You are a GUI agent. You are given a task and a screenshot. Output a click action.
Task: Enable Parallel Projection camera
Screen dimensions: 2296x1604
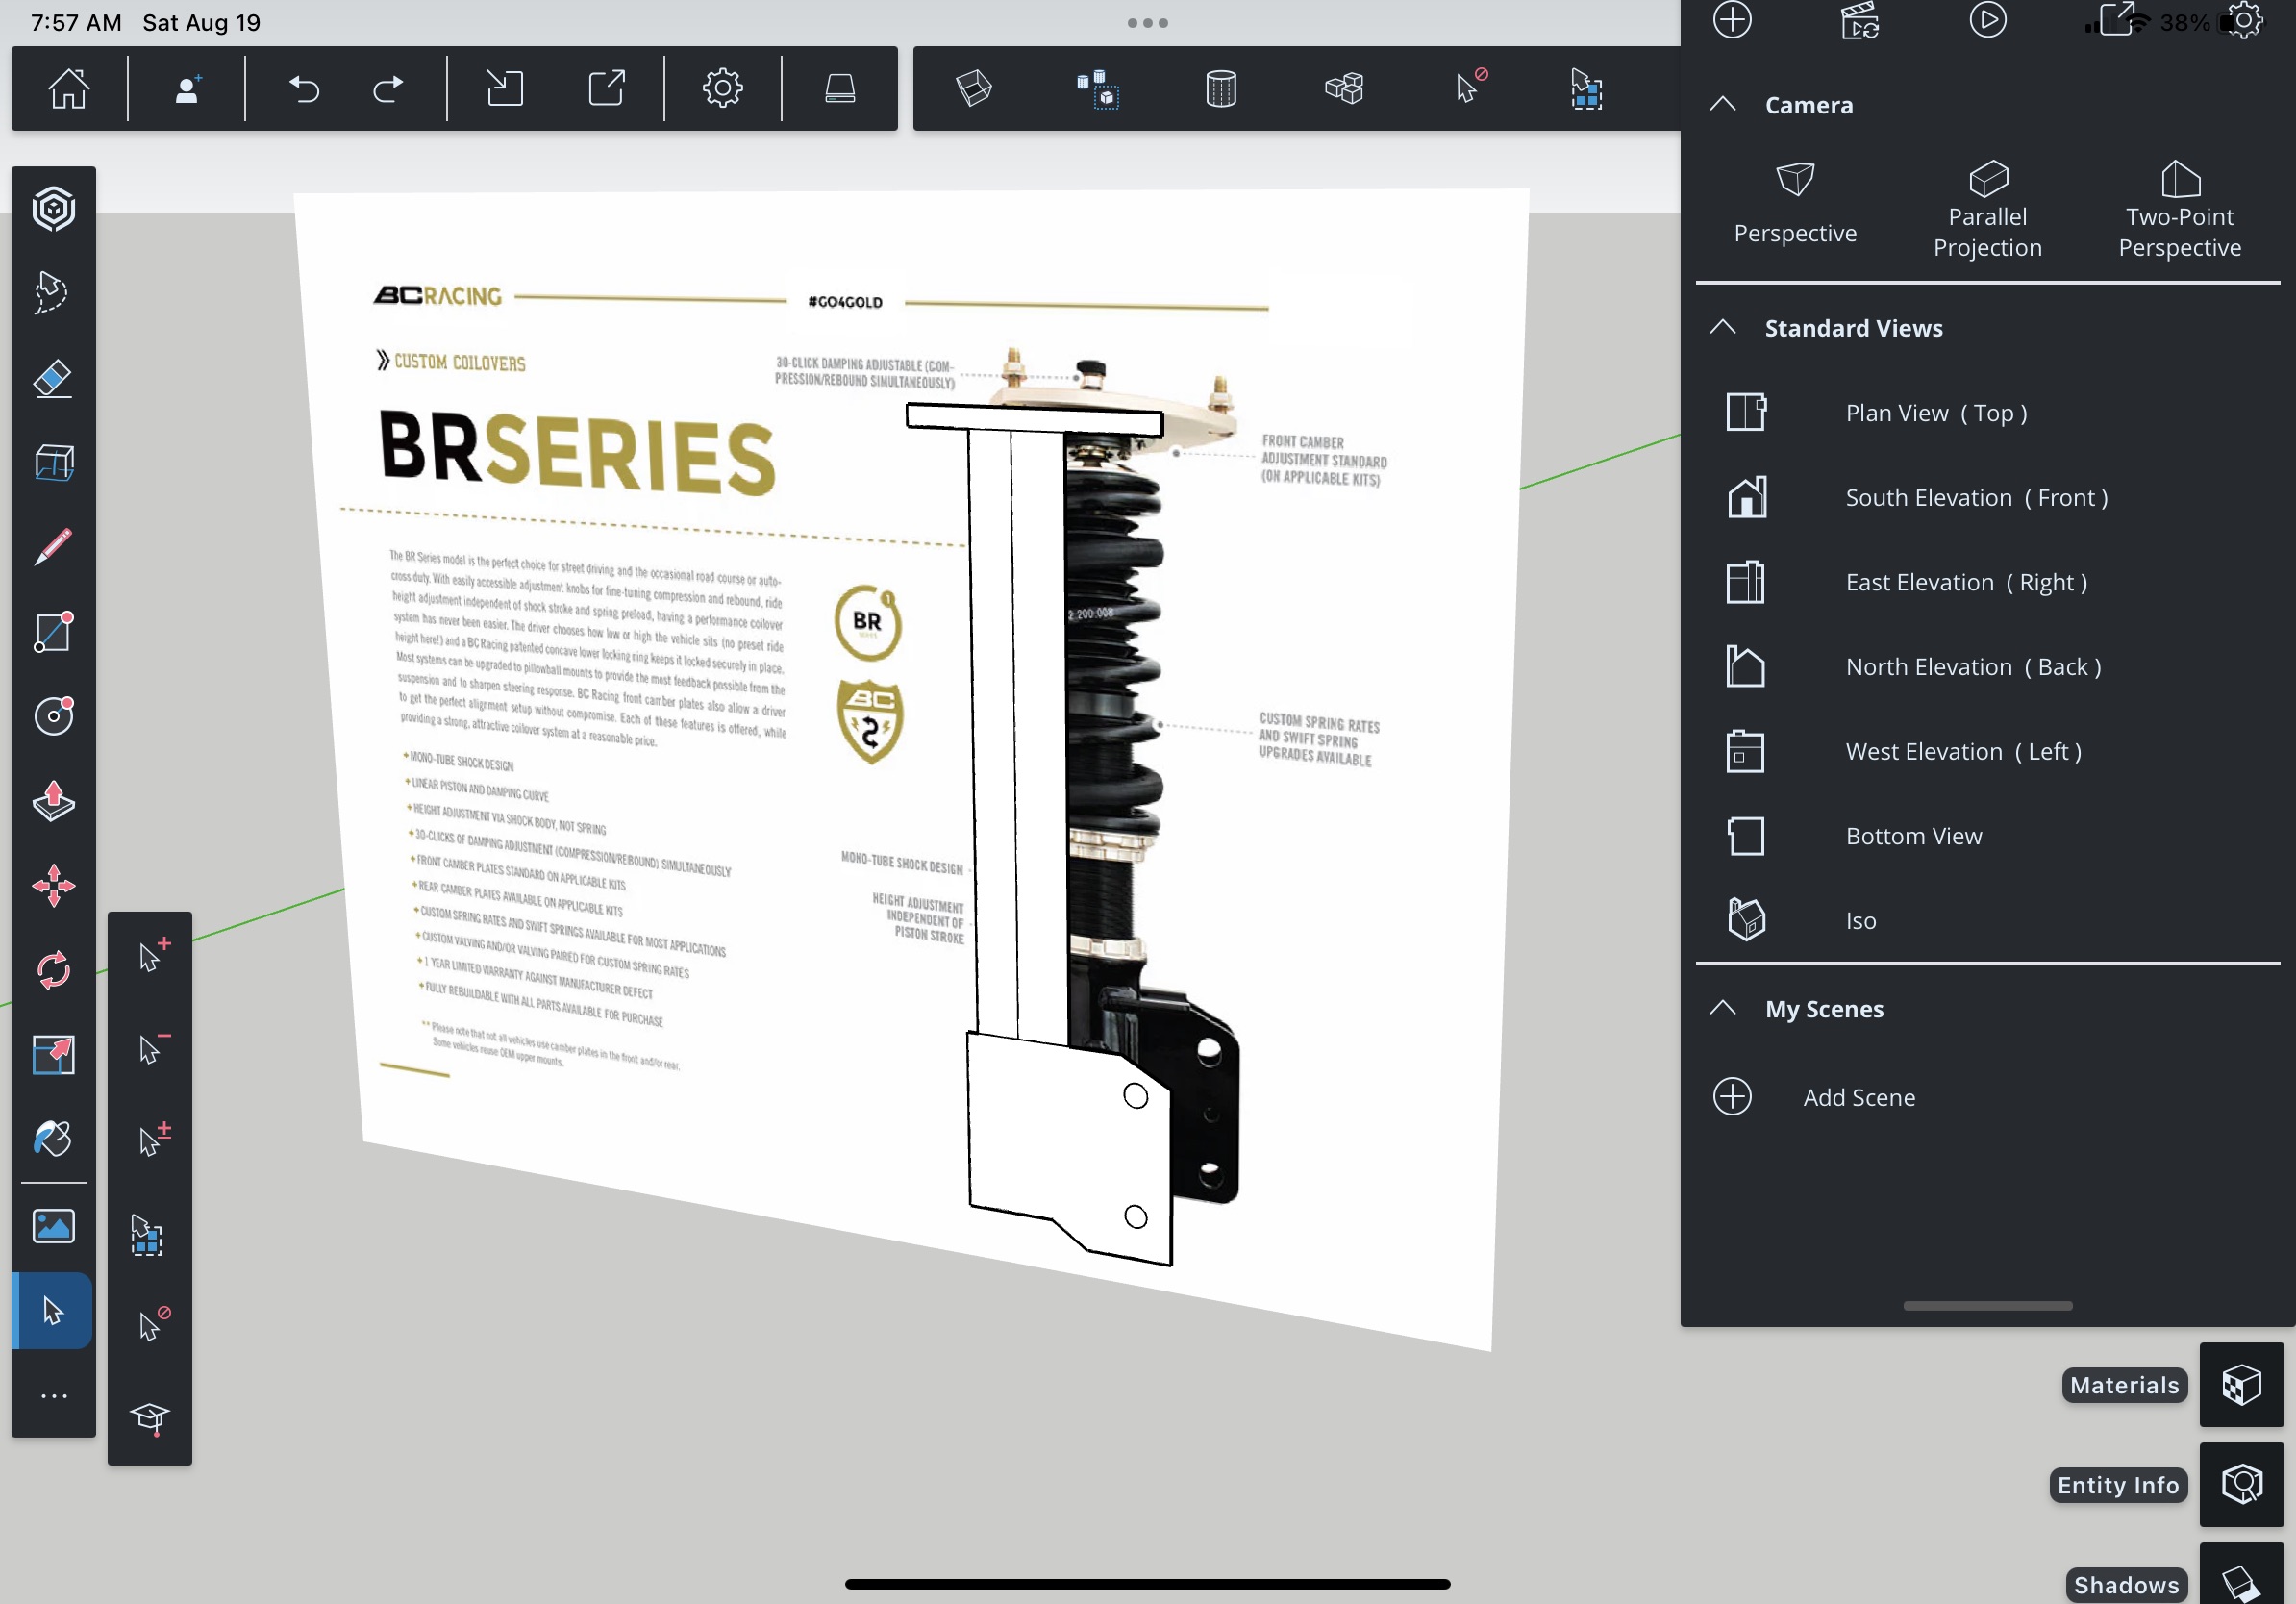point(1987,209)
